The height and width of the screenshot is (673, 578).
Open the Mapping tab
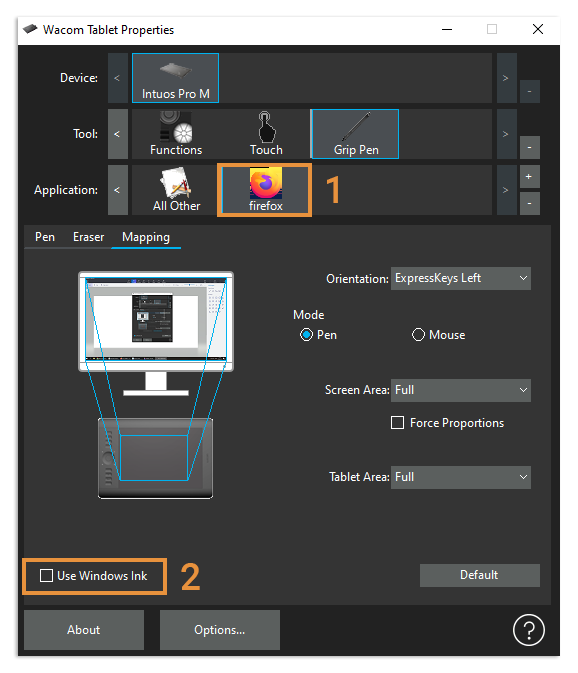tap(146, 237)
